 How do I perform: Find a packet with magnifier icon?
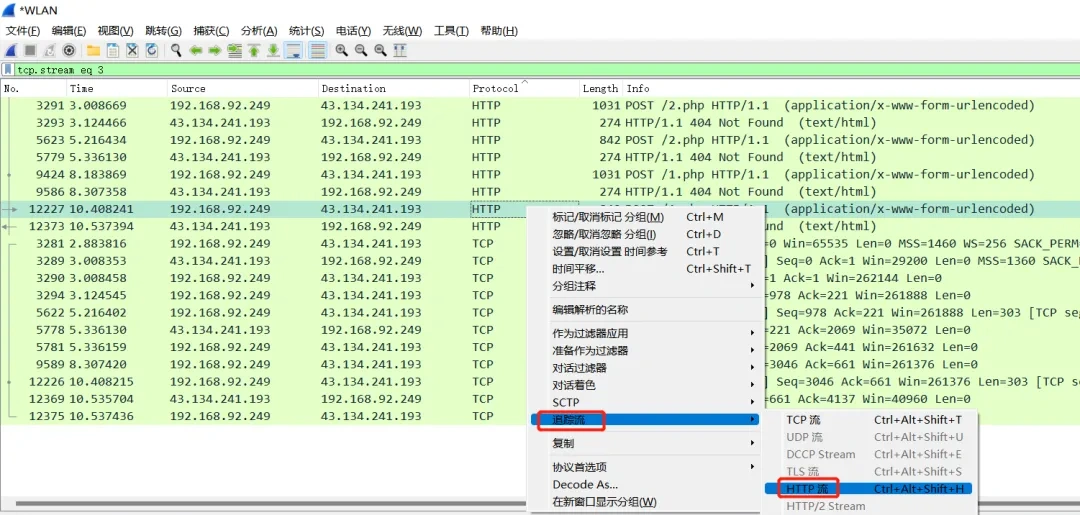point(176,50)
